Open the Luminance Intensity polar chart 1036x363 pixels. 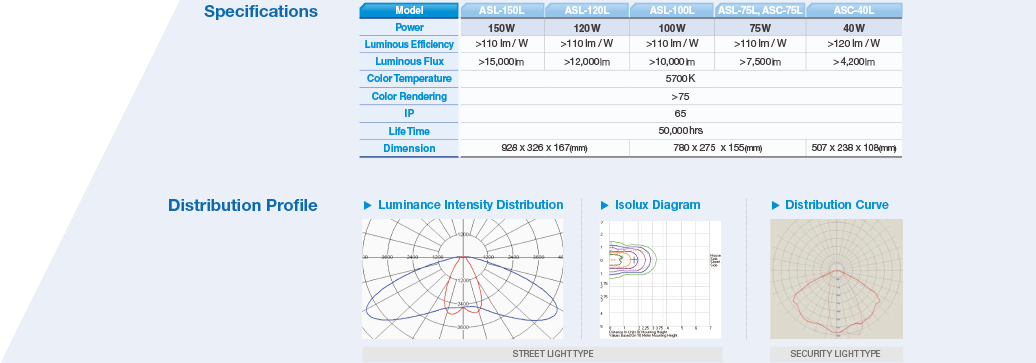462,279
